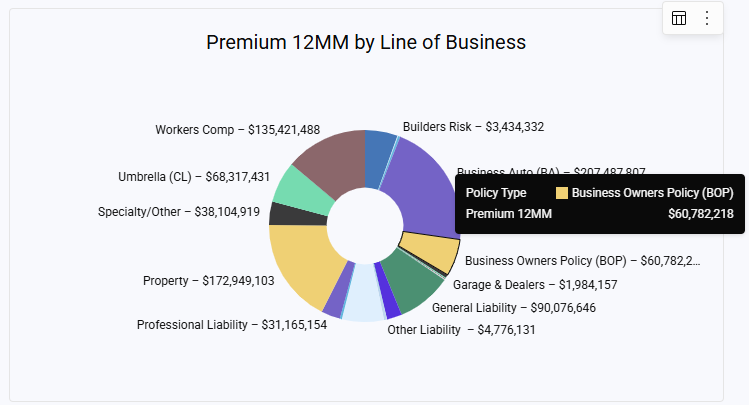This screenshot has height=405, width=749.
Task: Open the table view icon
Action: click(x=679, y=18)
